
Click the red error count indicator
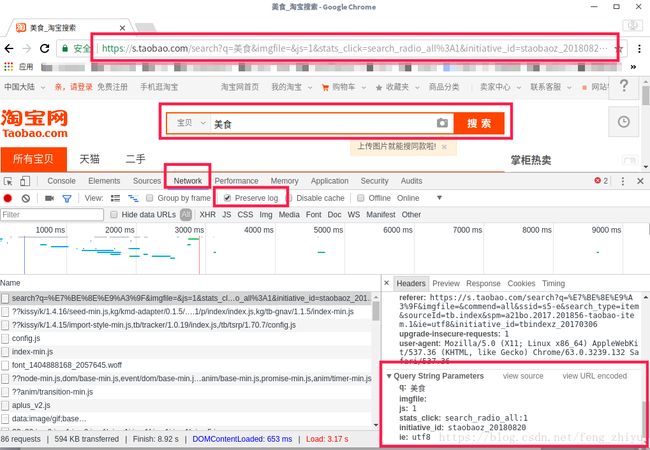click(601, 181)
